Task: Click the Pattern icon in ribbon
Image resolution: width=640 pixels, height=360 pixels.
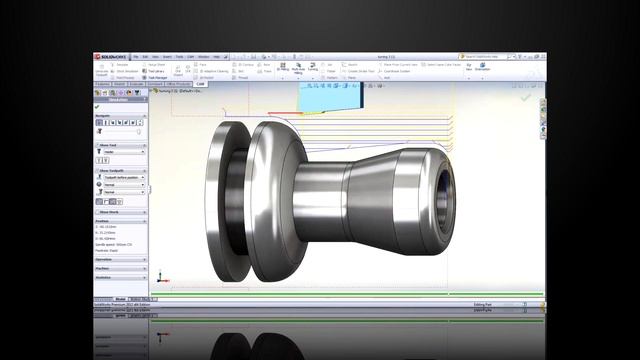Action: [x=329, y=78]
